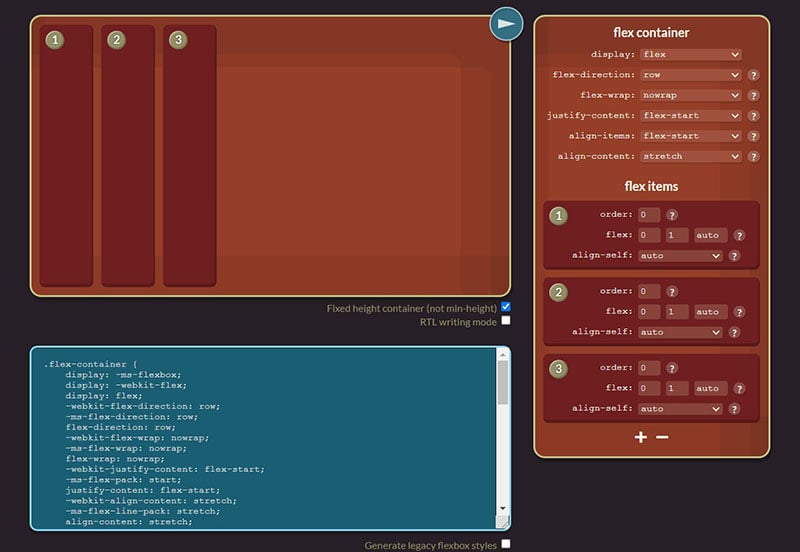Click 'flex-direction: row;' unprefixed code line

[x=120, y=428]
